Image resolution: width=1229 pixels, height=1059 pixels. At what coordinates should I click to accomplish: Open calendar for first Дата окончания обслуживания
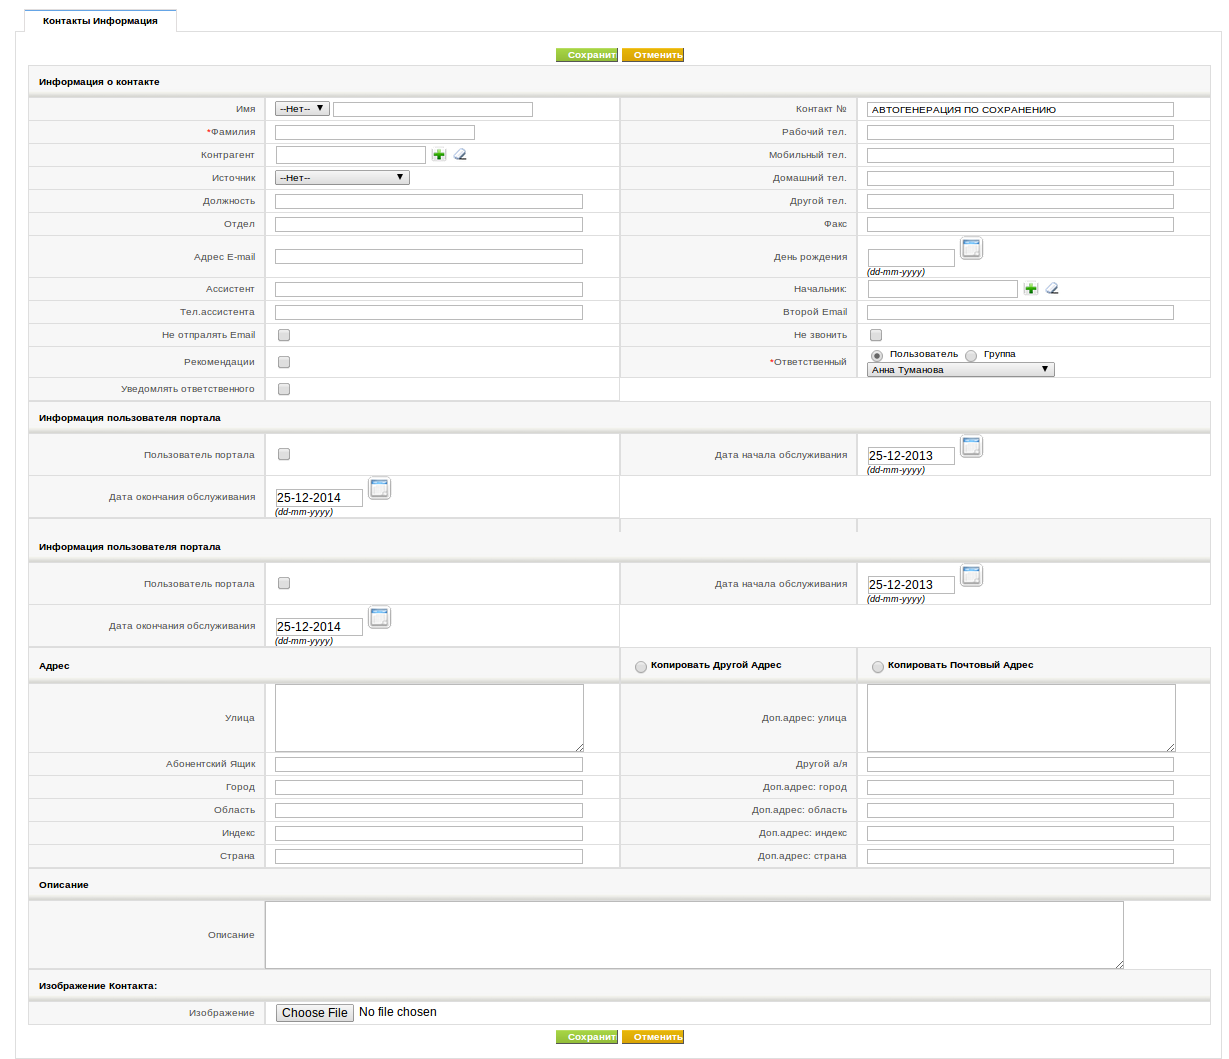click(x=379, y=489)
